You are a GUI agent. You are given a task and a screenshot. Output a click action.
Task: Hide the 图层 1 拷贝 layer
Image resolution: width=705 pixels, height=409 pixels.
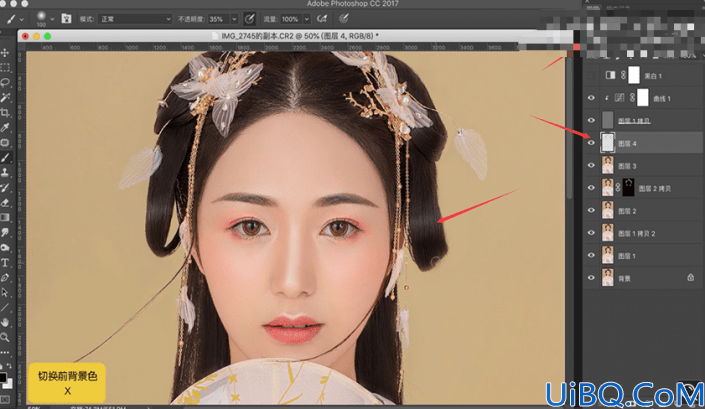coord(591,120)
